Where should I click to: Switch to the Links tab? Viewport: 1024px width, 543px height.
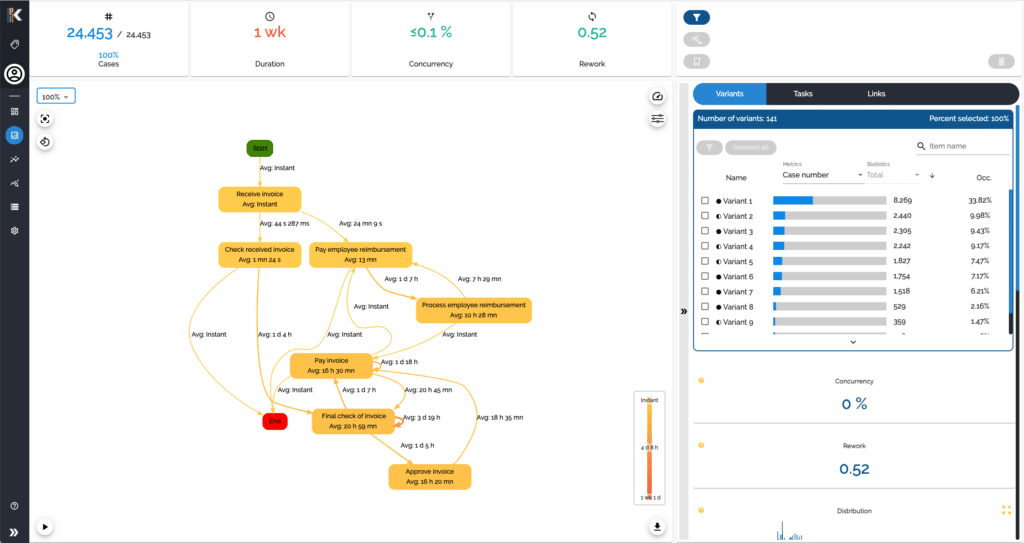pos(876,94)
